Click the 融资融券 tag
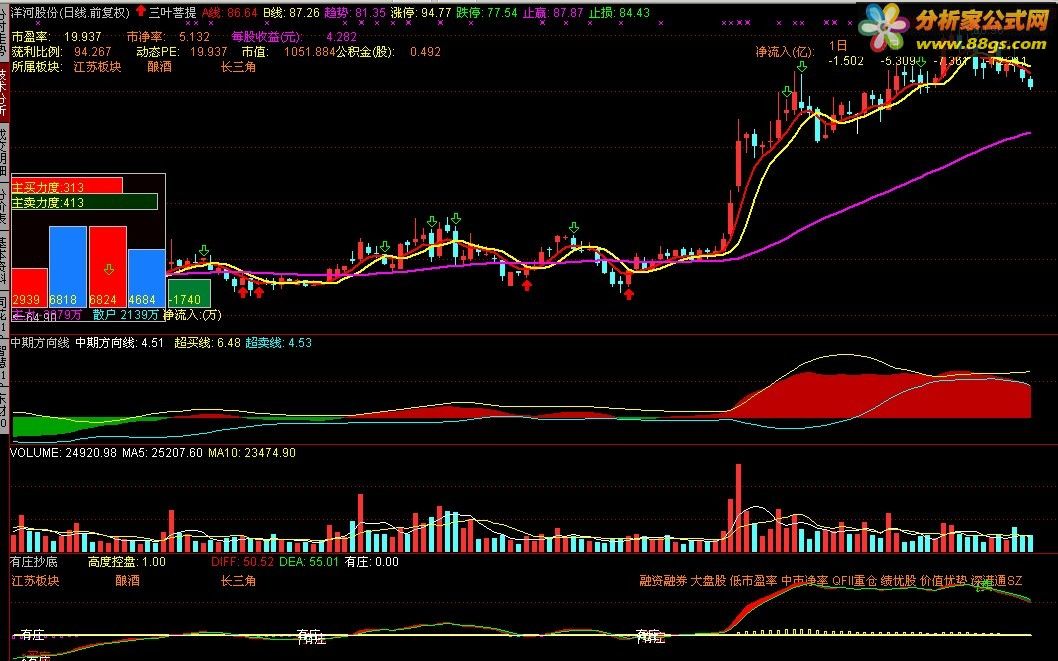 pos(663,580)
